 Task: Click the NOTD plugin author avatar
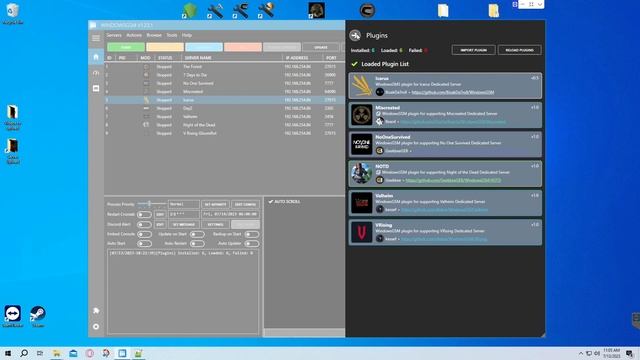pos(380,180)
